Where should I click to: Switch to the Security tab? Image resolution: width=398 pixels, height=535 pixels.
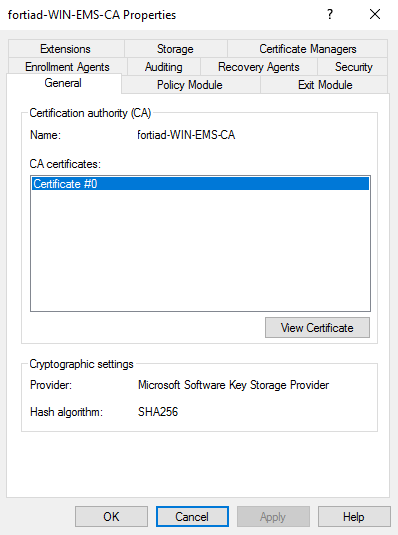353,67
